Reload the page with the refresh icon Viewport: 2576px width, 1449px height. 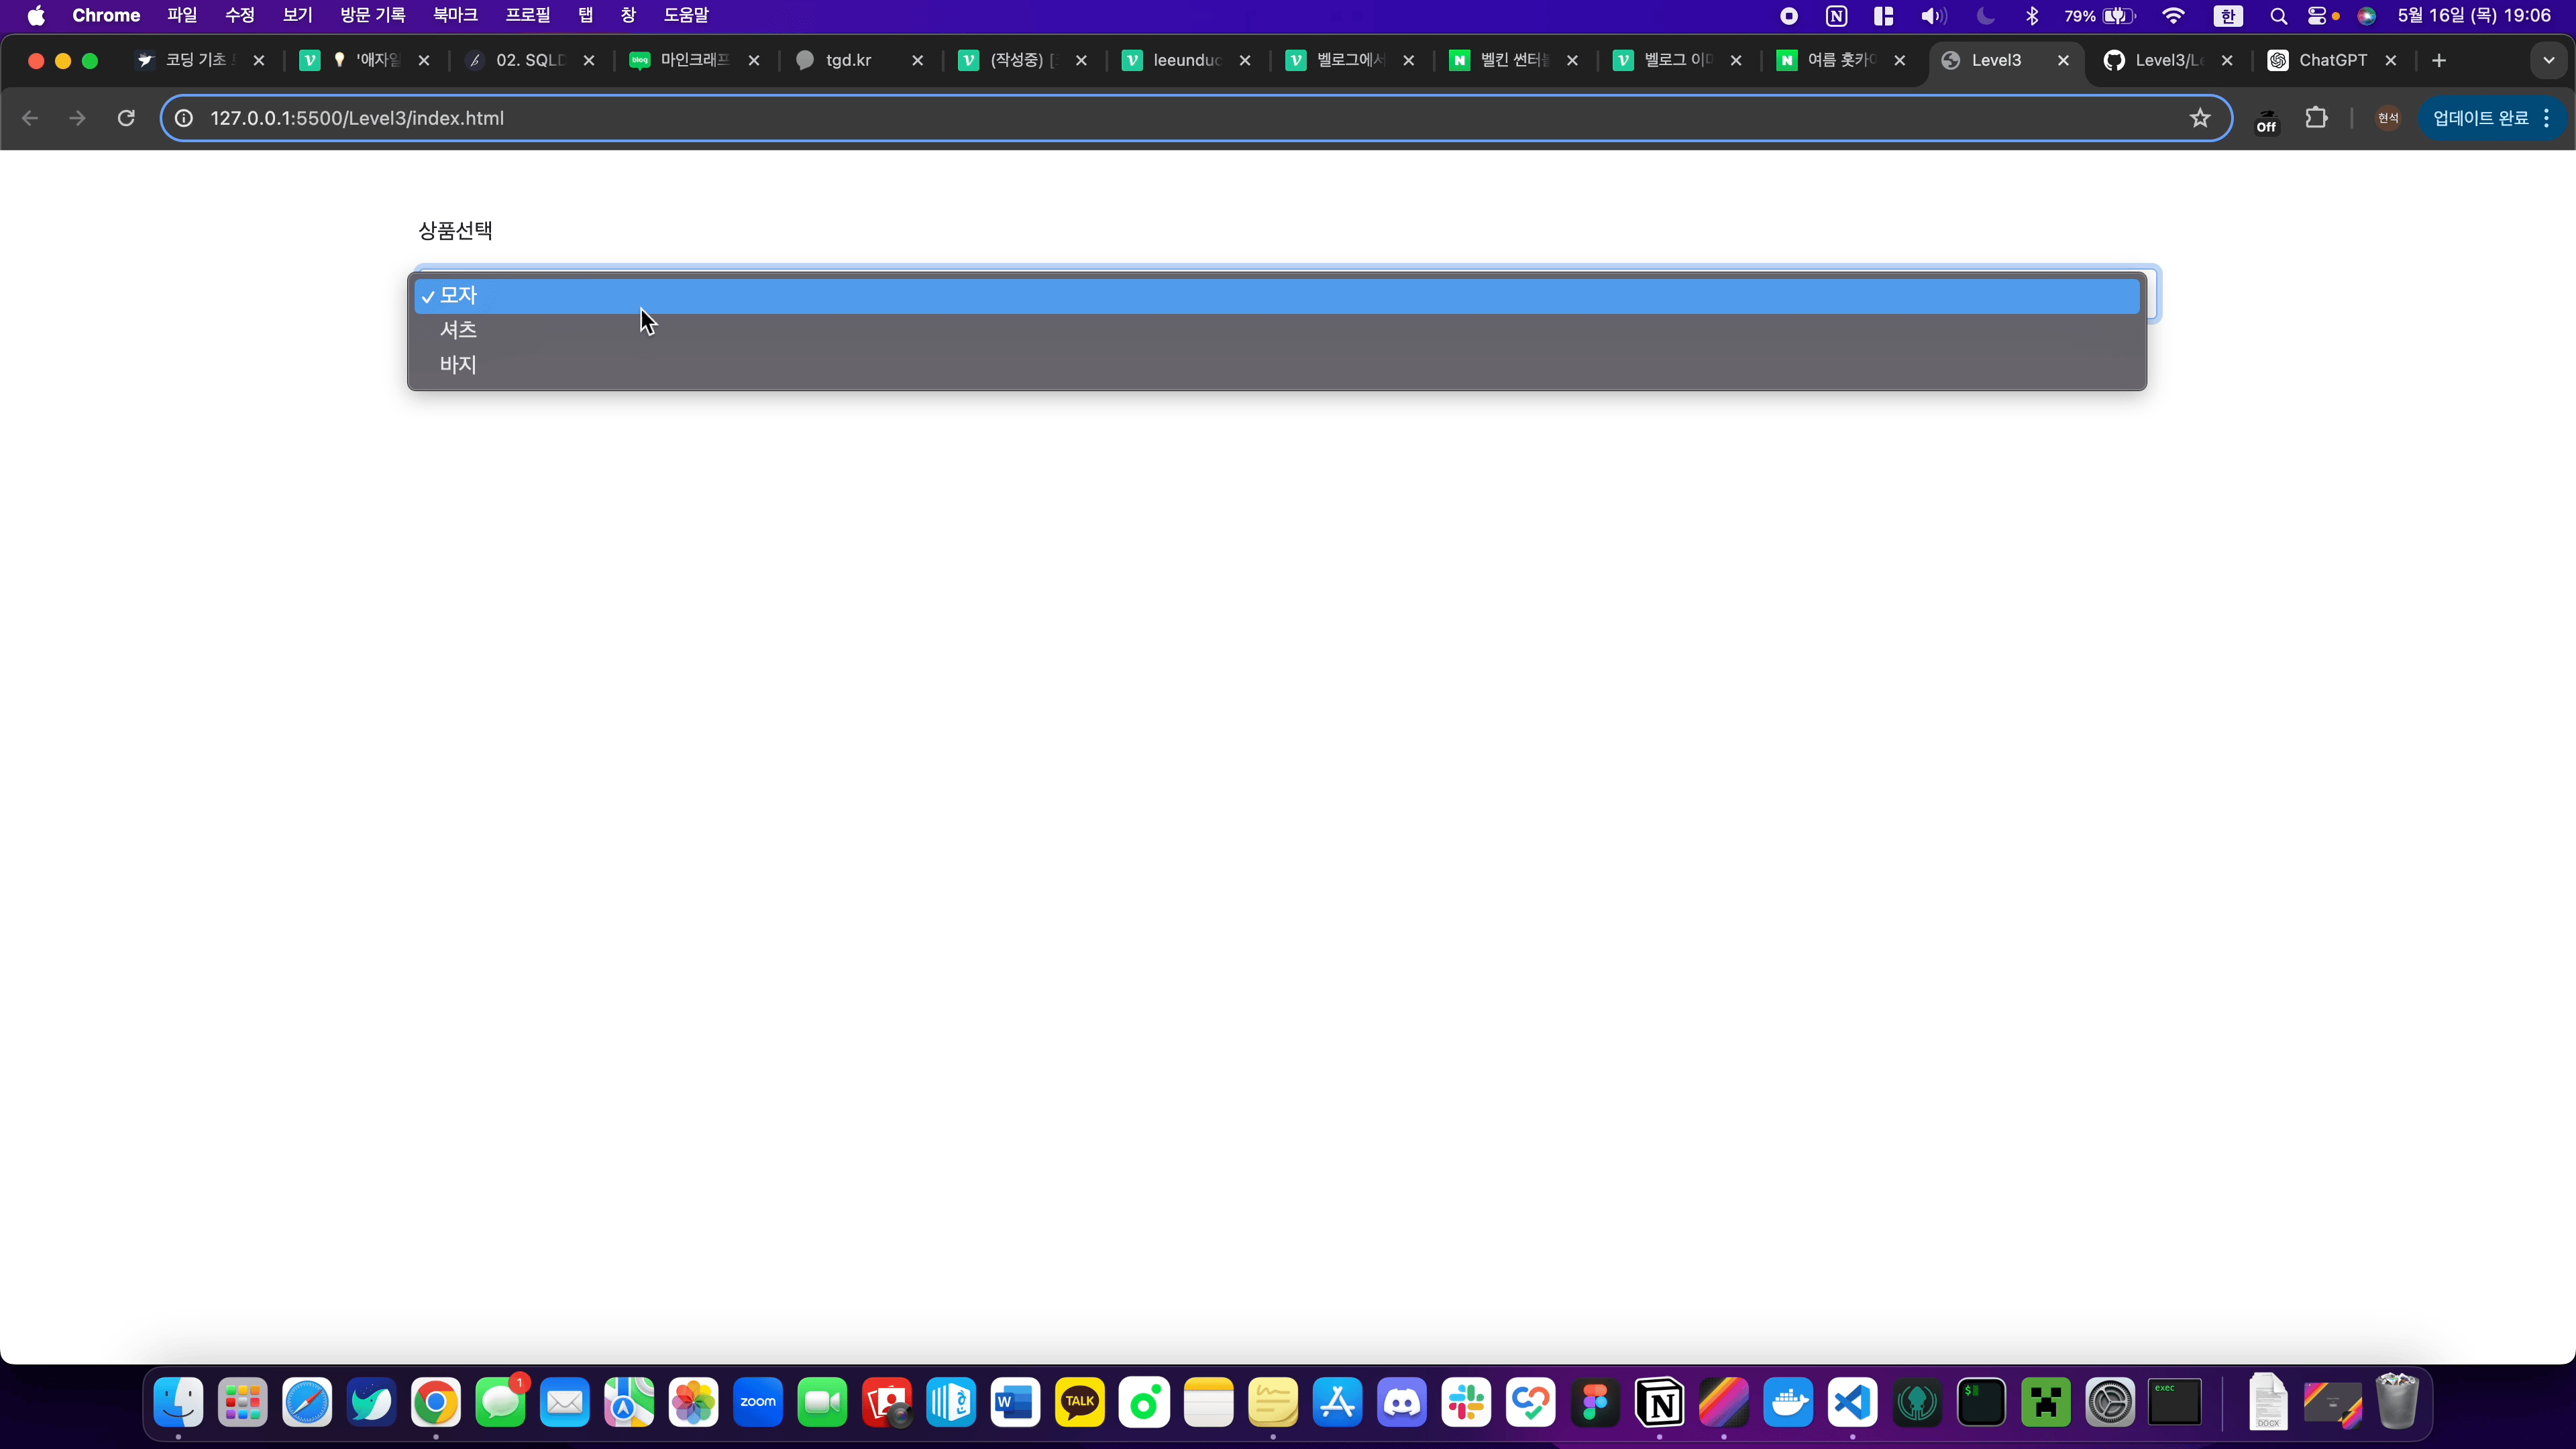tap(126, 118)
